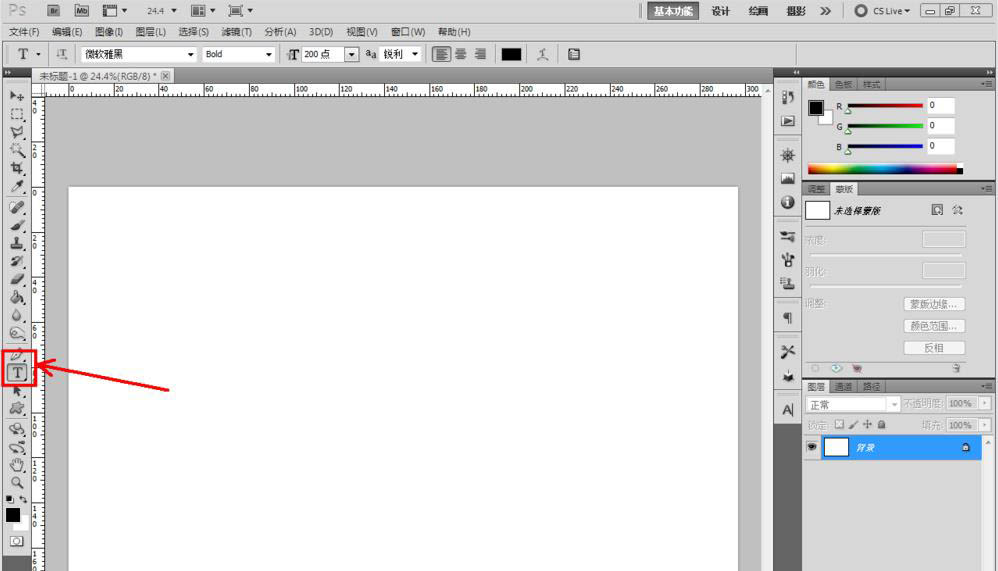Open the tool preset picker arrow
The height and width of the screenshot is (571, 998).
[x=38, y=55]
